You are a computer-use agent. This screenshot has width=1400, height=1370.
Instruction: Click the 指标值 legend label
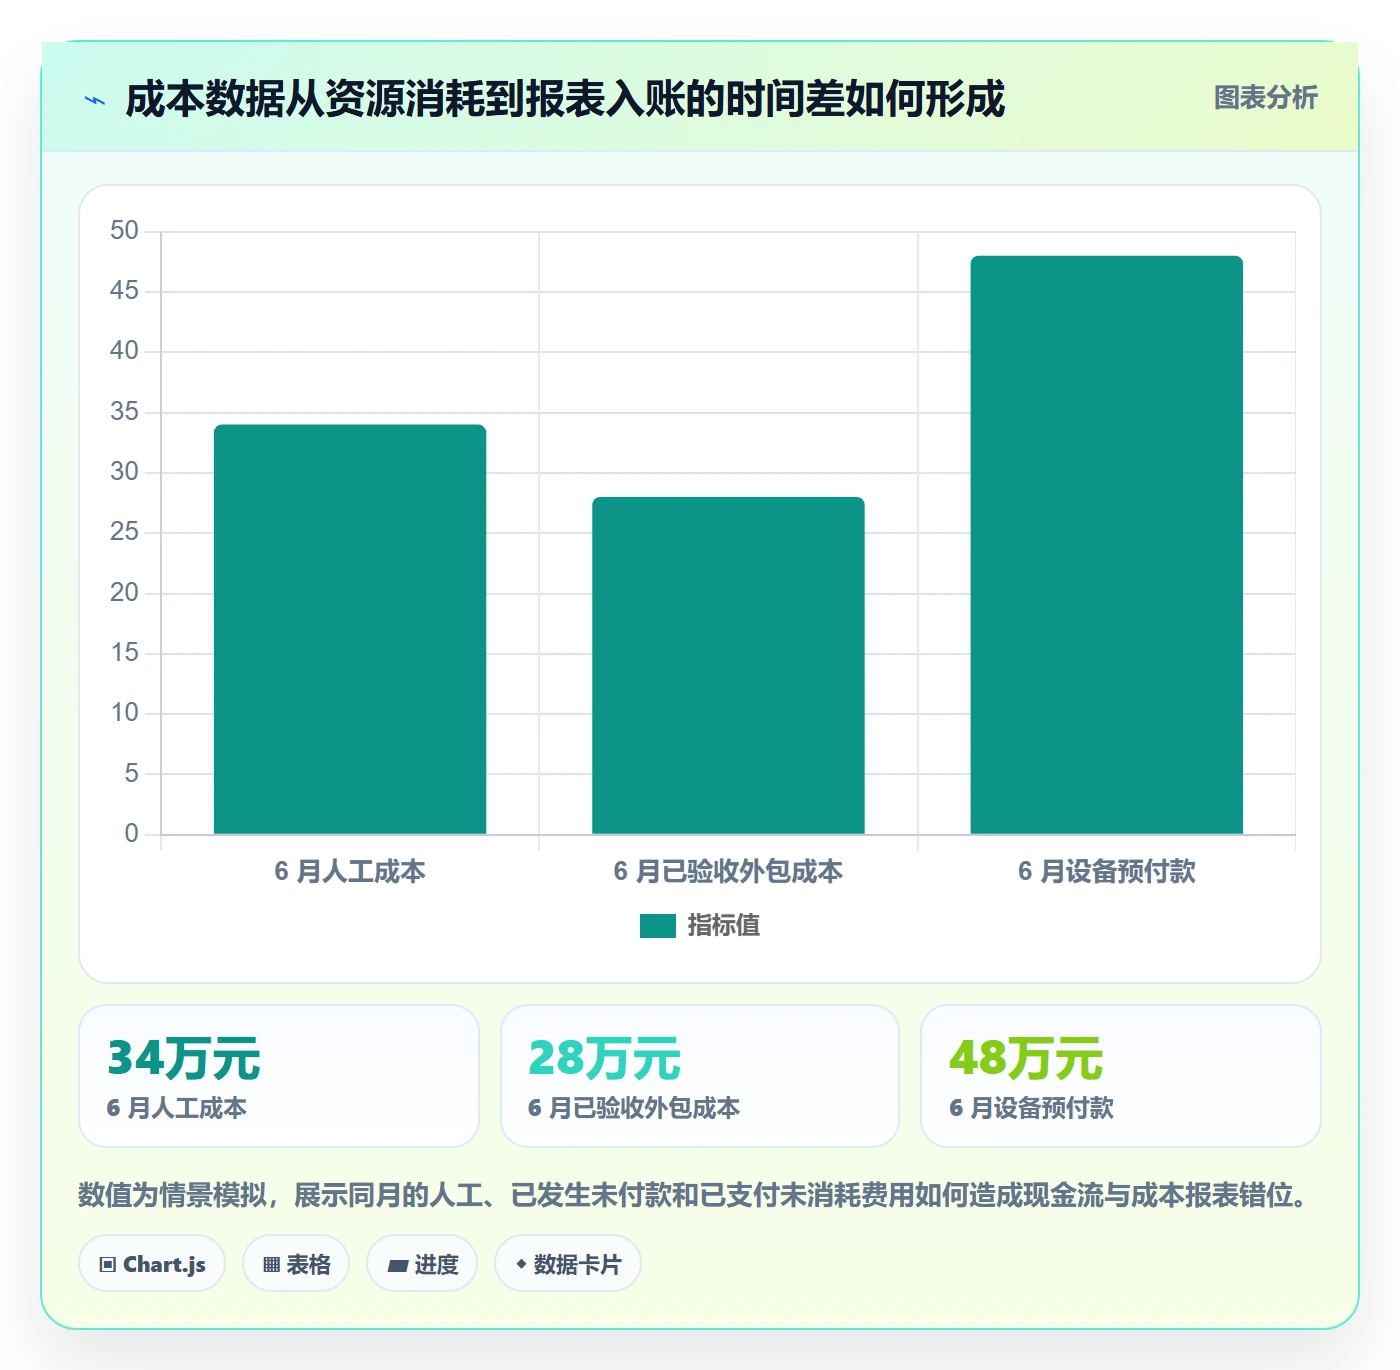724,926
